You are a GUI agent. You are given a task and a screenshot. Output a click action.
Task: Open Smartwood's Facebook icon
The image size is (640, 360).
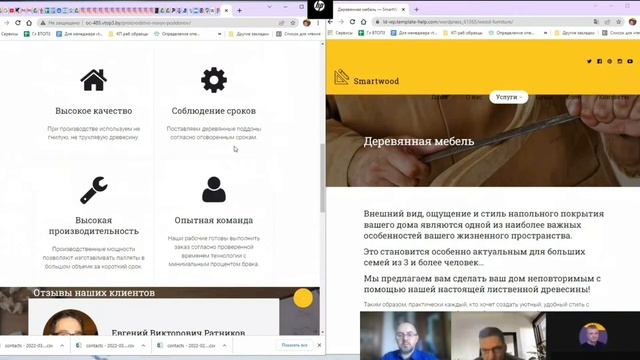click(600, 61)
